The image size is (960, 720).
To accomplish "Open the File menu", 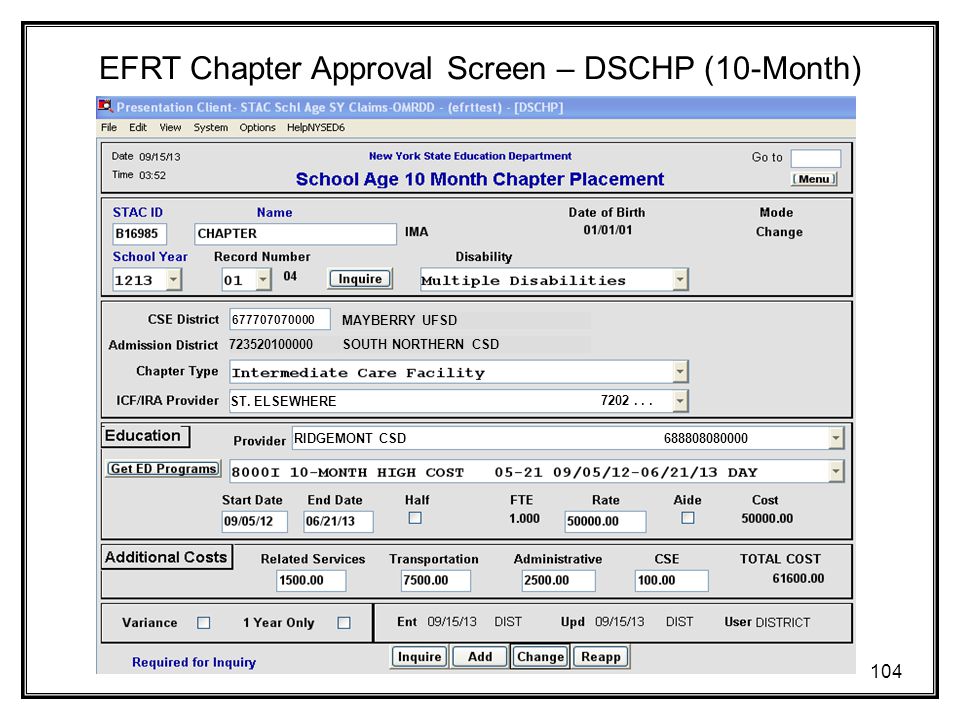I will click(x=109, y=127).
